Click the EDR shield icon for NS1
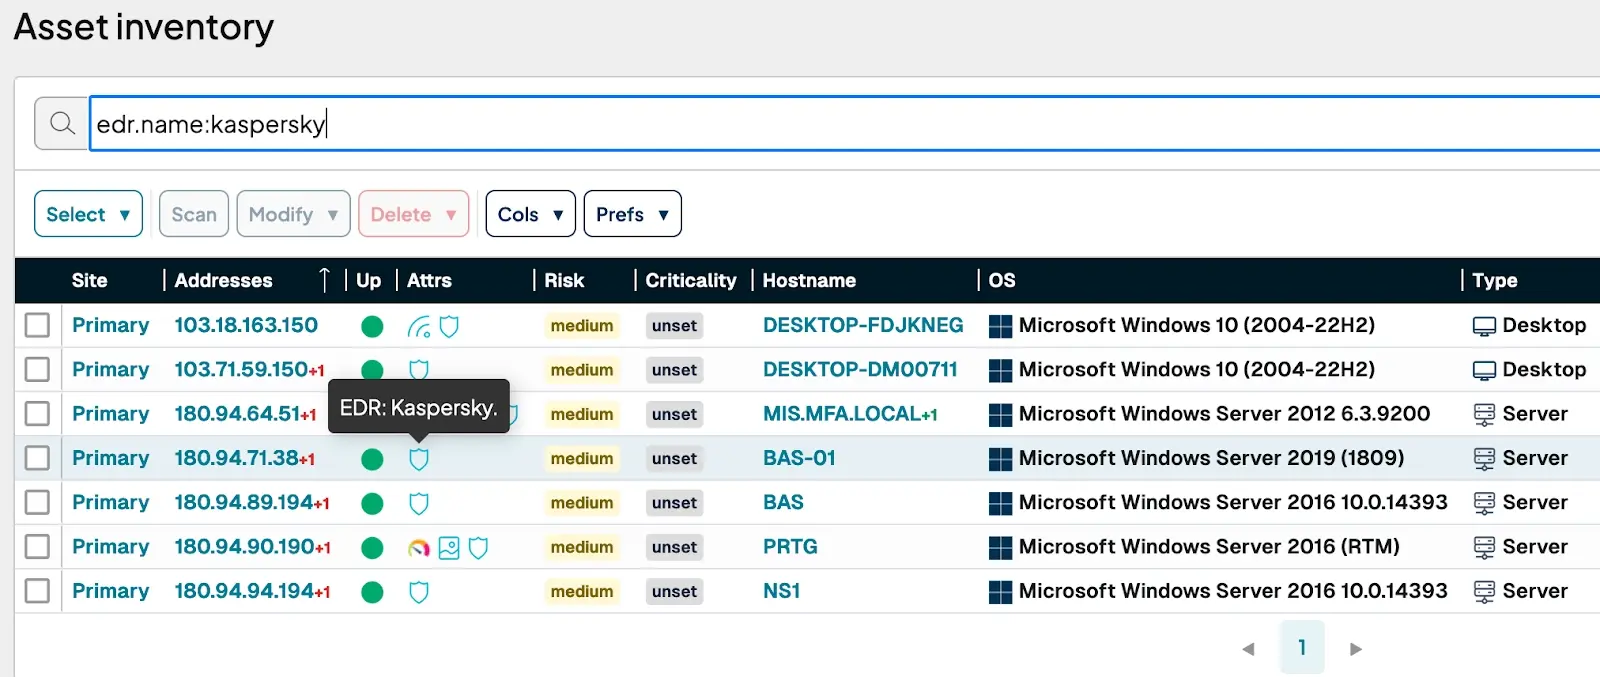The height and width of the screenshot is (677, 1600). click(419, 592)
